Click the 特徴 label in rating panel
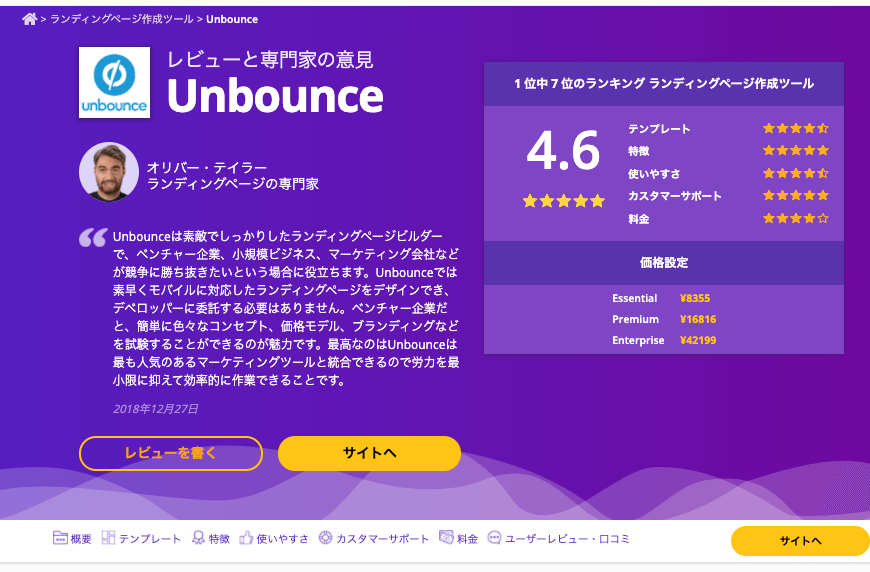 coord(639,151)
